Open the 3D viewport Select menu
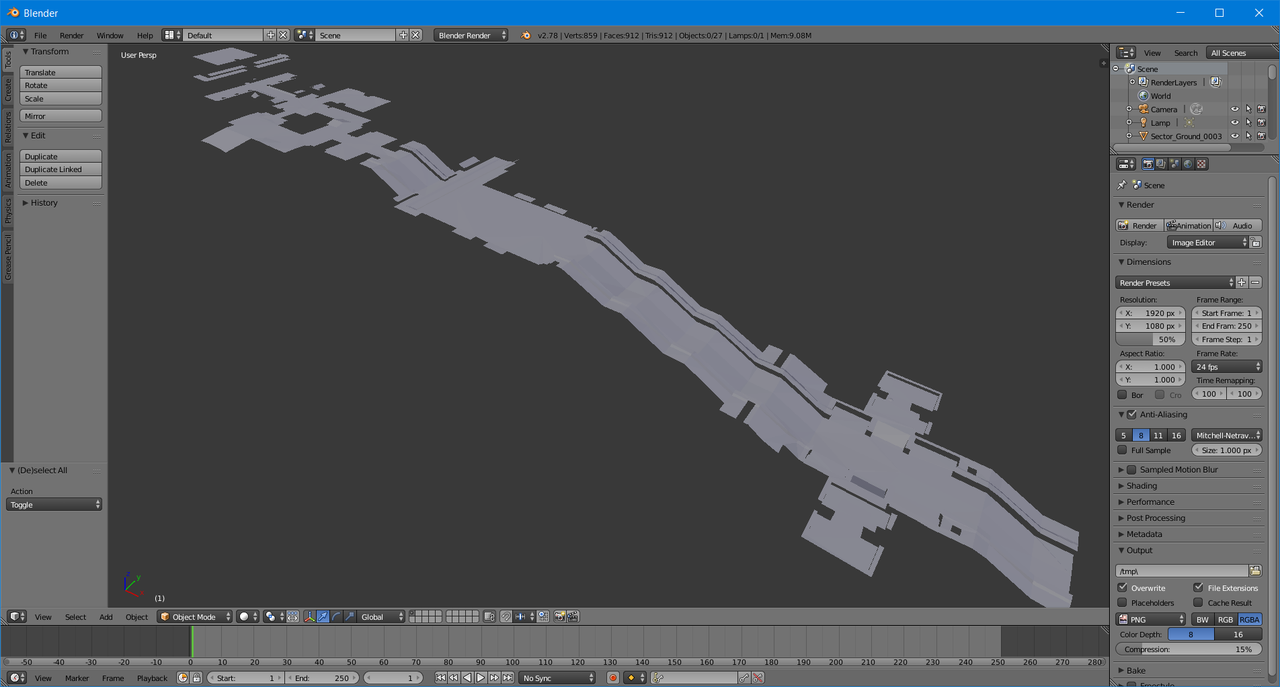Image resolution: width=1280 pixels, height=687 pixels. [x=76, y=617]
